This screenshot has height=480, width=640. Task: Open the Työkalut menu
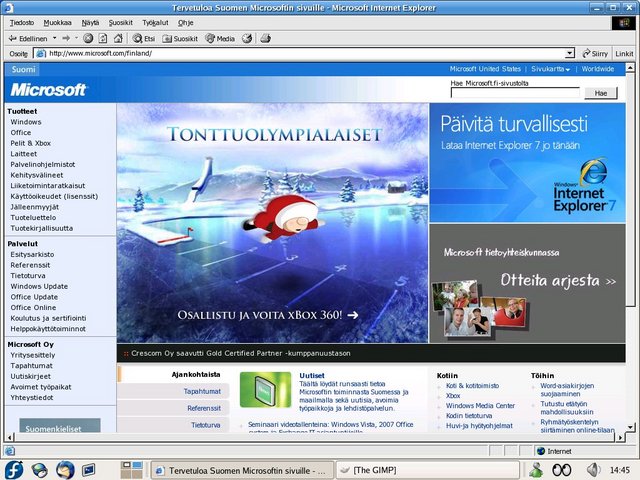click(x=155, y=23)
